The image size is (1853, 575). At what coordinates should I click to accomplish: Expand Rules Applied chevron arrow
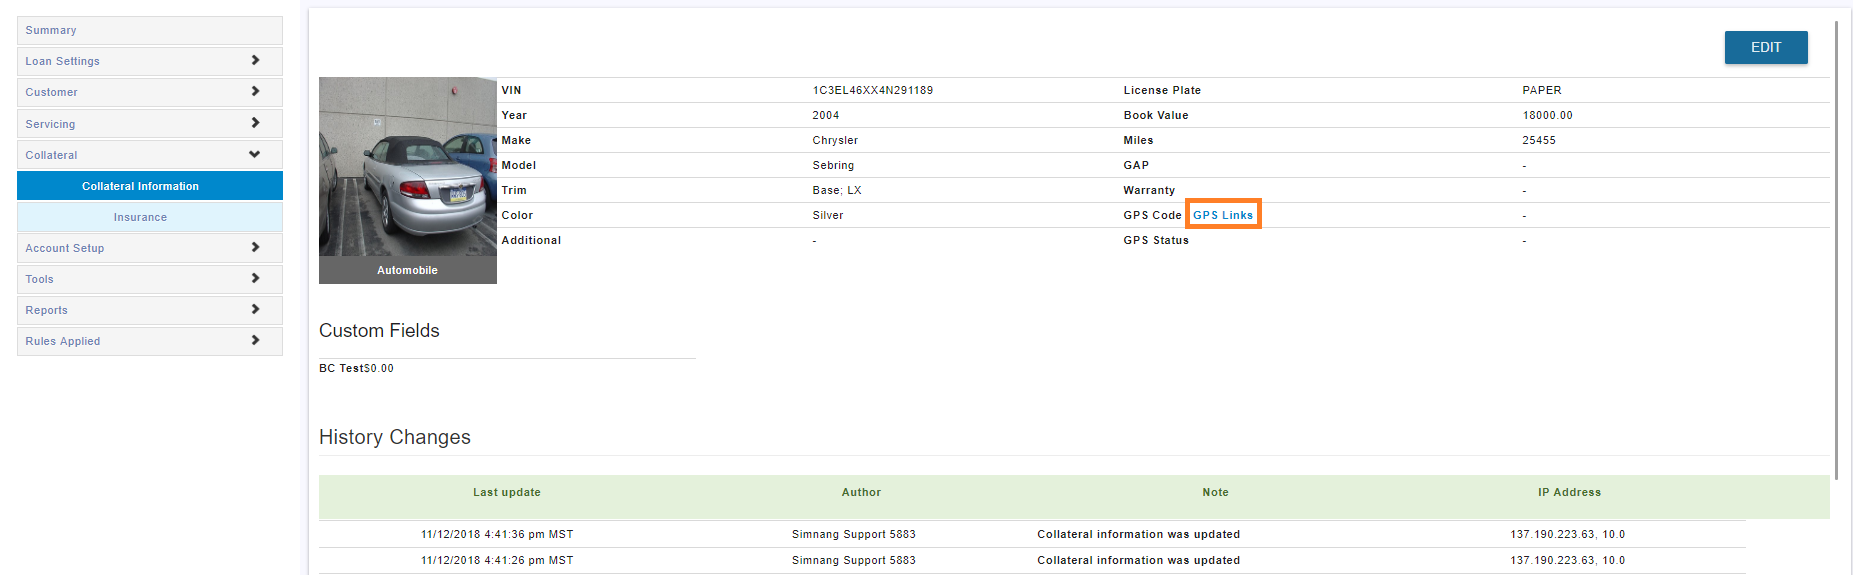pos(255,340)
